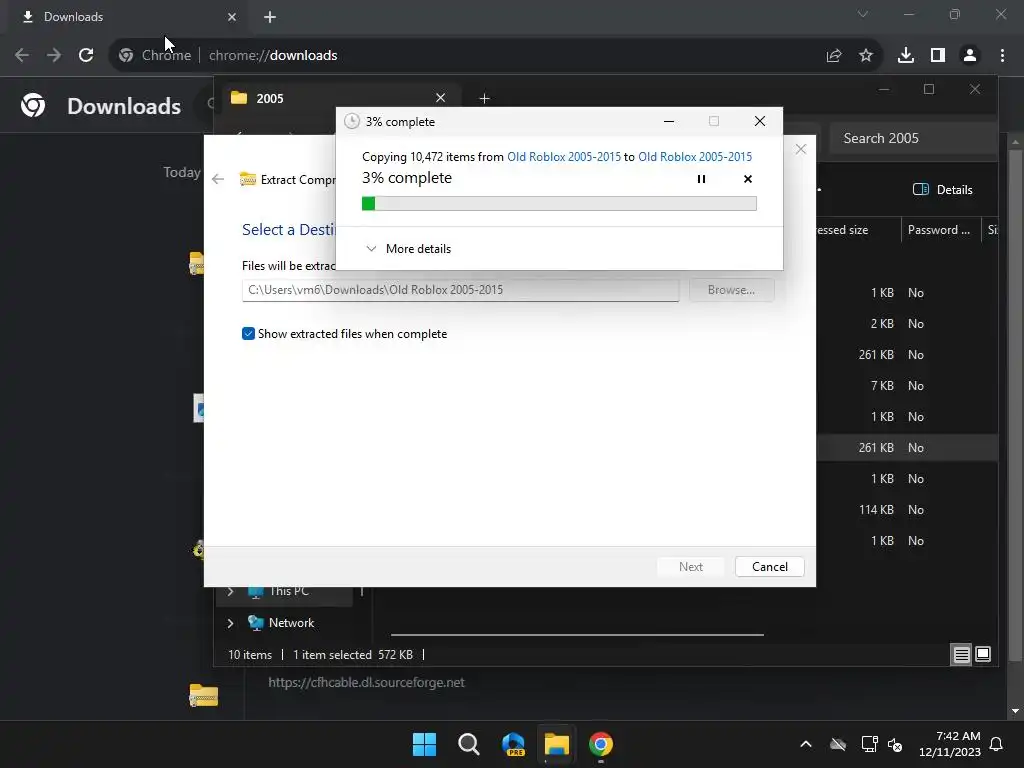Image resolution: width=1024 pixels, height=768 pixels.
Task: Close the 2005 File Explorer tab
Action: click(441, 98)
